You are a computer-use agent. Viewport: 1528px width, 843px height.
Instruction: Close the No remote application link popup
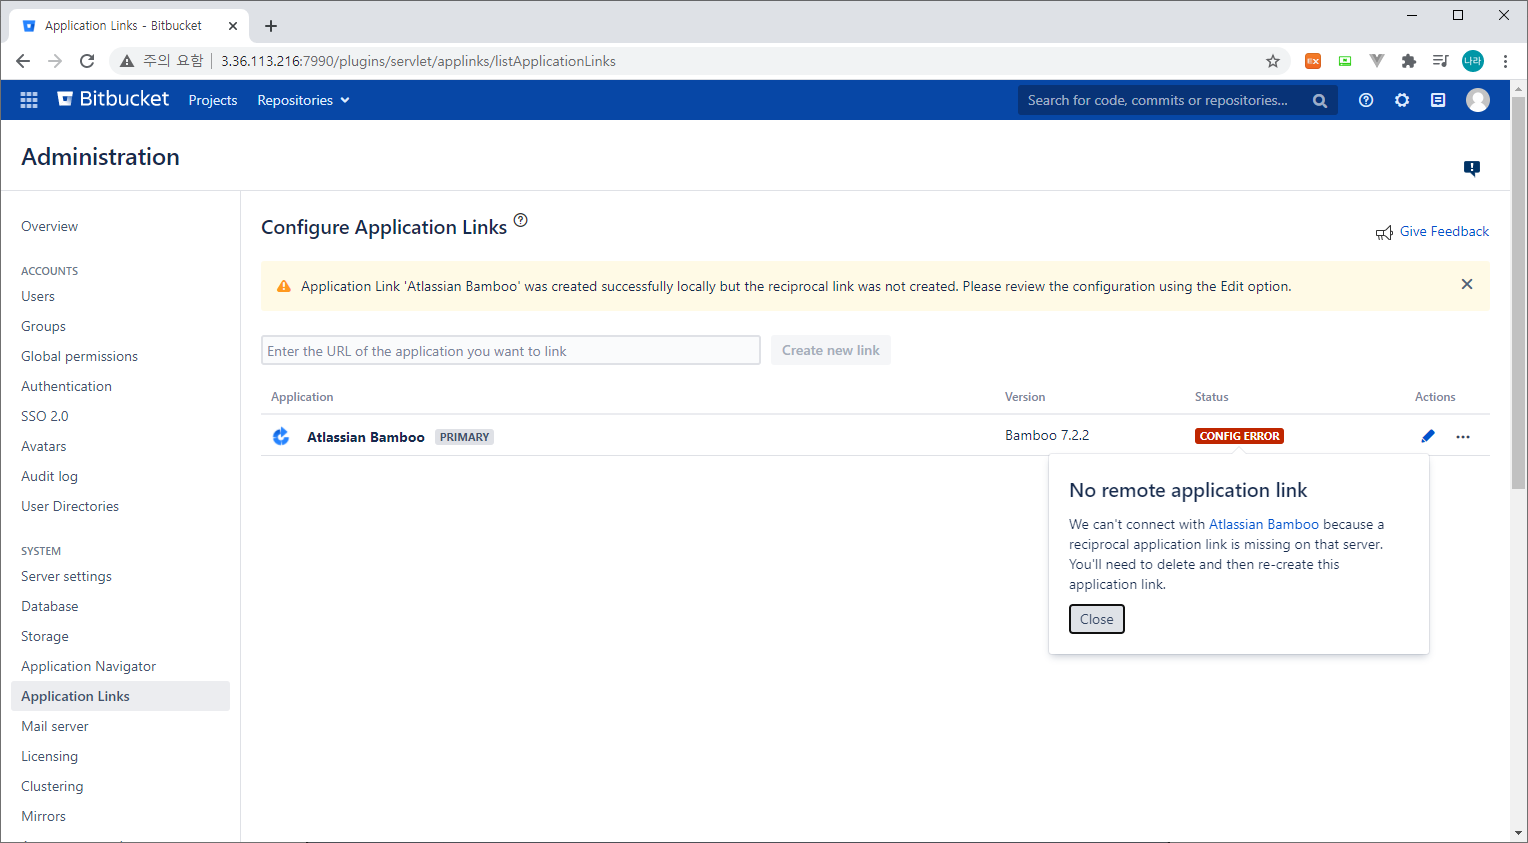[x=1097, y=619]
